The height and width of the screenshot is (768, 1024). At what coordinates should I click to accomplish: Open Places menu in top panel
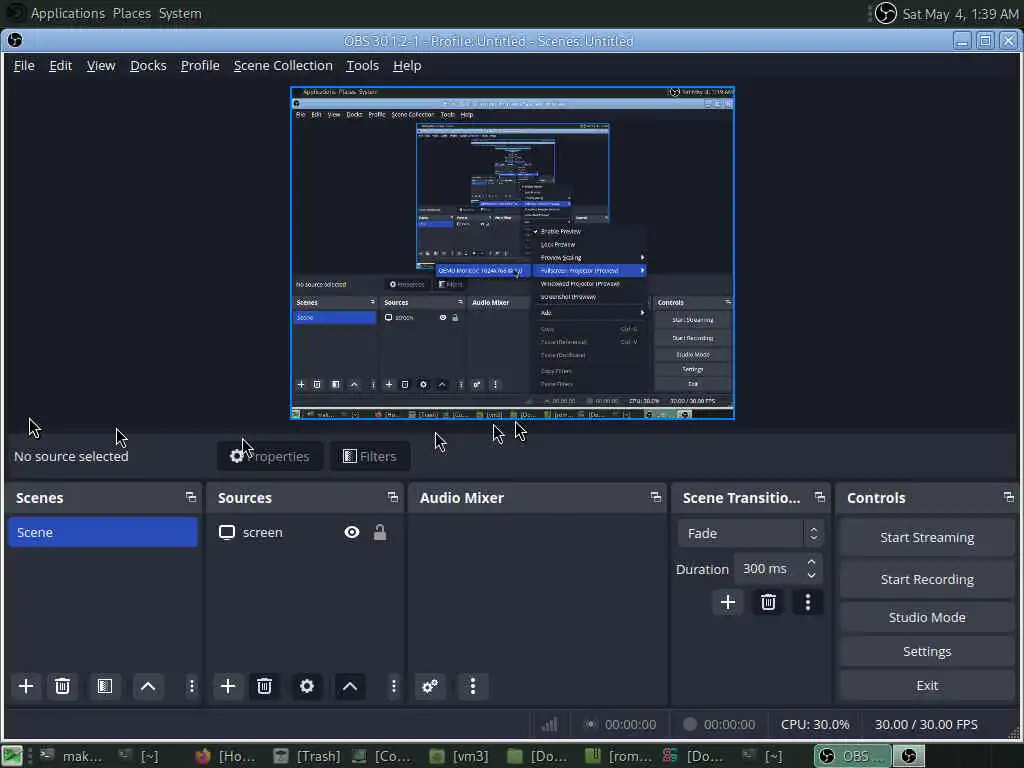[131, 13]
